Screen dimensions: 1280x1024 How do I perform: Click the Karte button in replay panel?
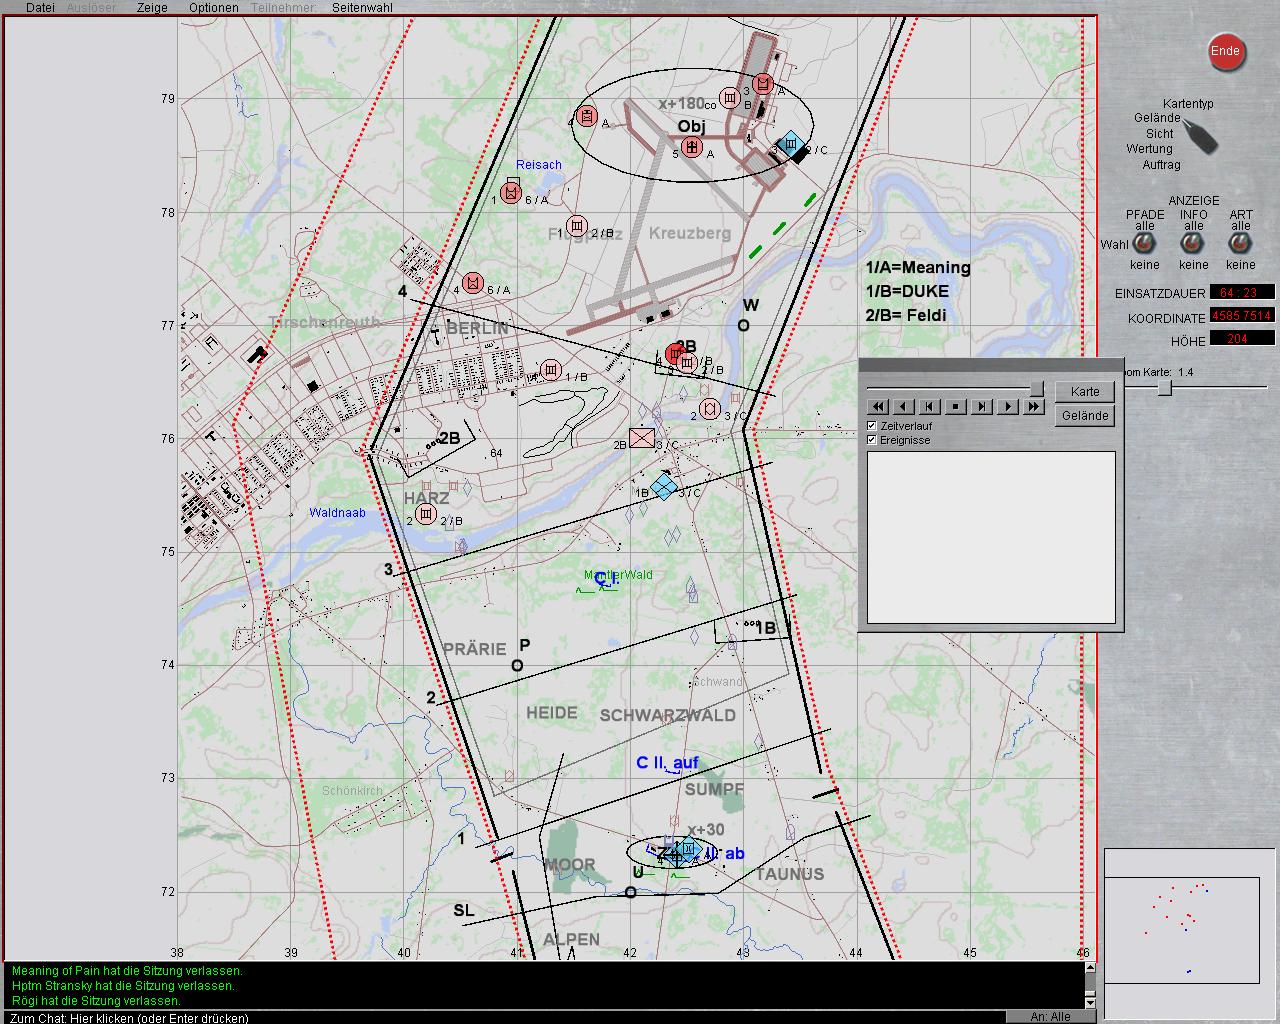(1085, 392)
